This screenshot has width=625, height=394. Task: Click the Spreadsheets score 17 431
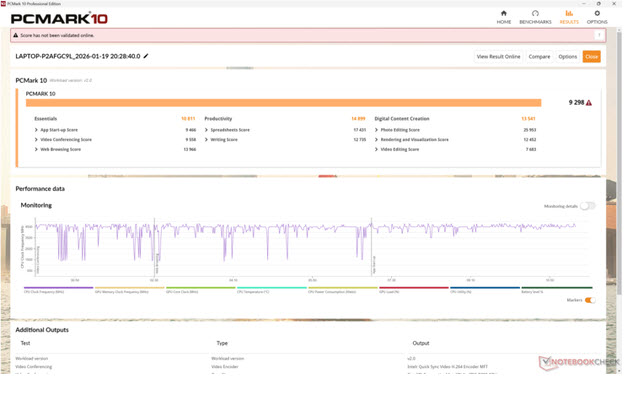(360, 130)
